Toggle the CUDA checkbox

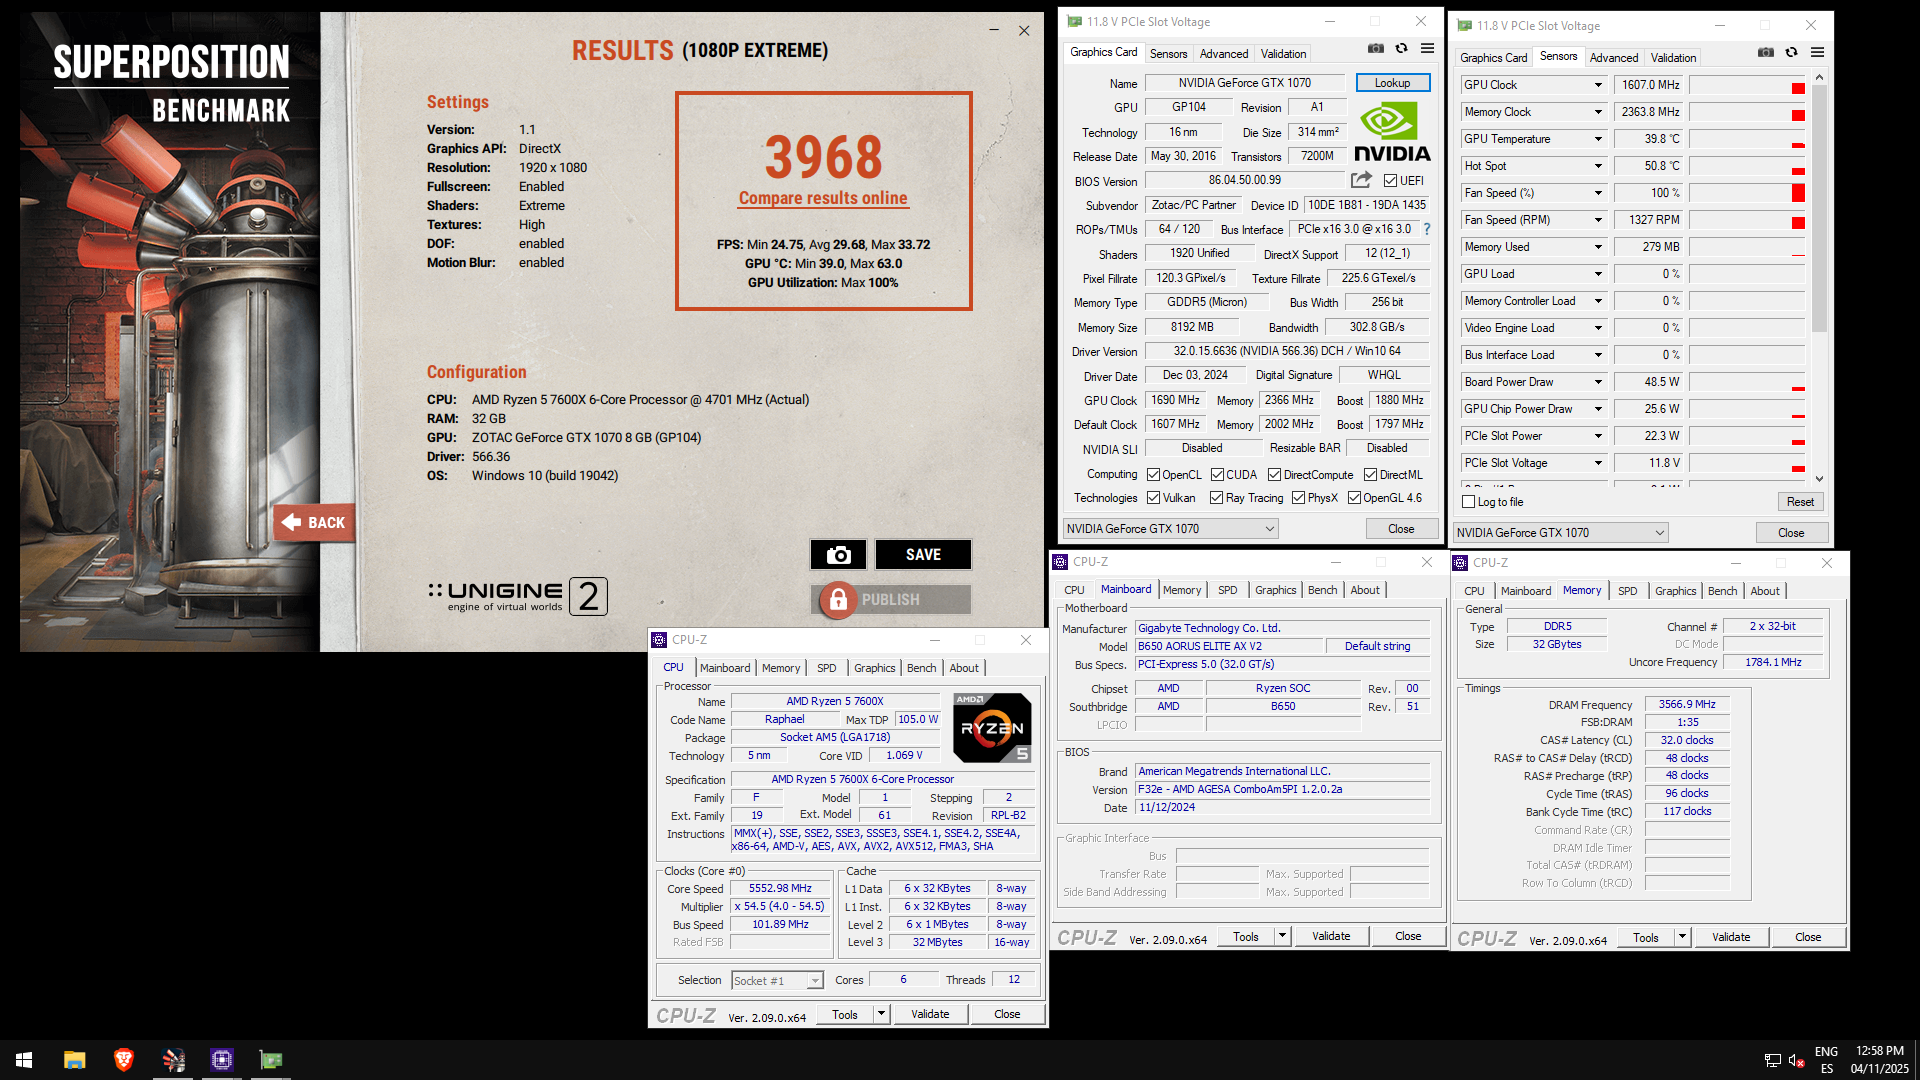pos(1217,475)
